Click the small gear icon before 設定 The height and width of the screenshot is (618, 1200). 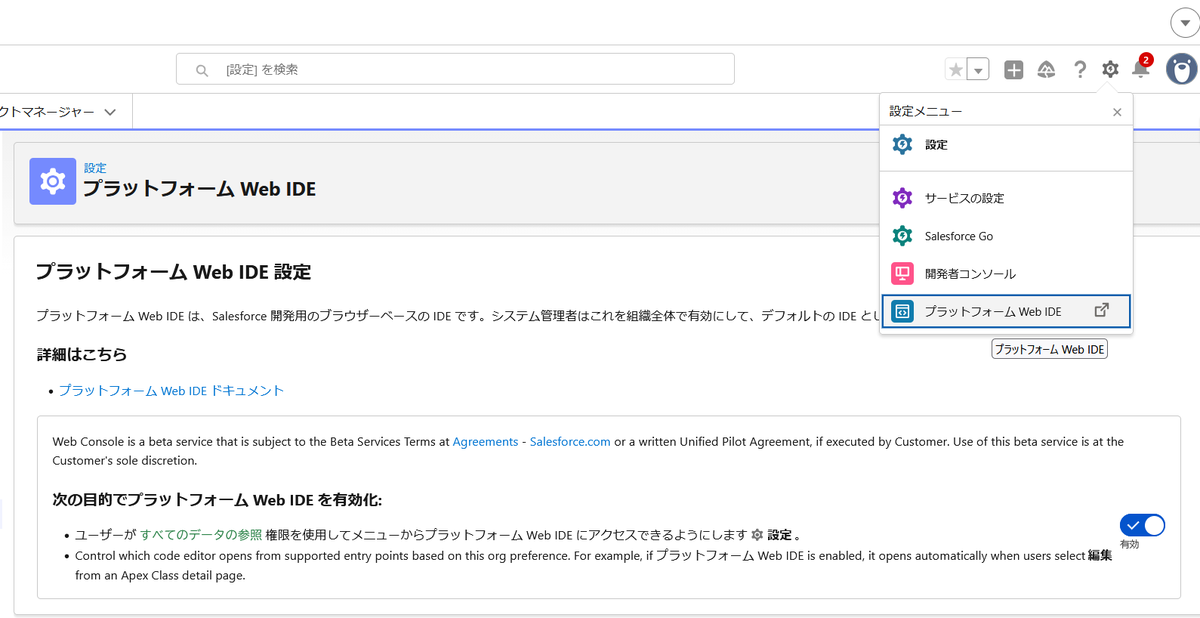pos(757,535)
